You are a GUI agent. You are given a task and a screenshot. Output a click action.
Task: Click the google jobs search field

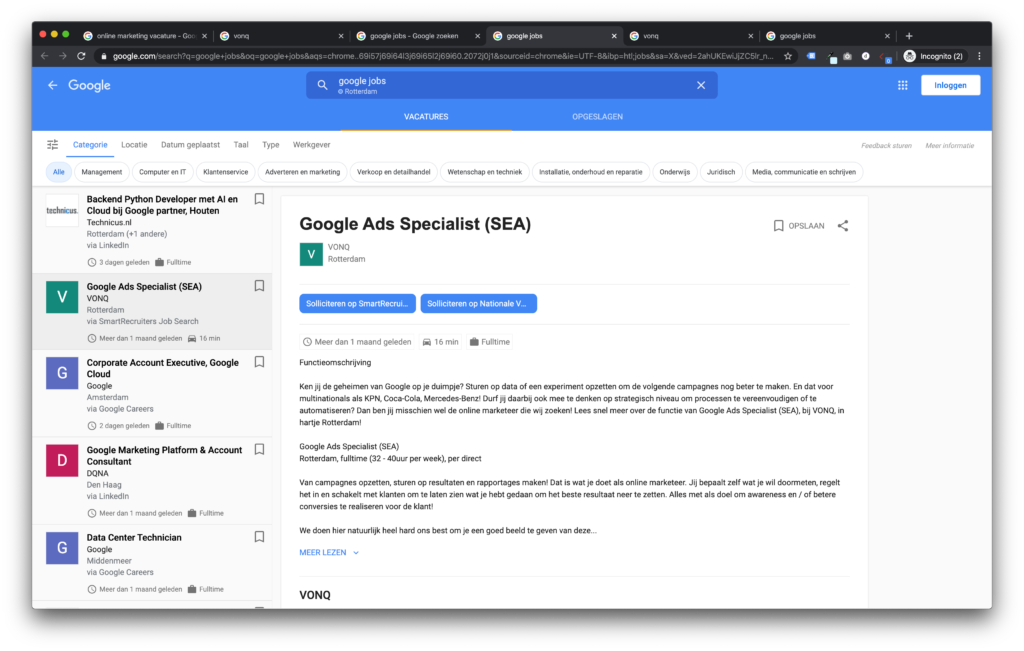pos(511,86)
